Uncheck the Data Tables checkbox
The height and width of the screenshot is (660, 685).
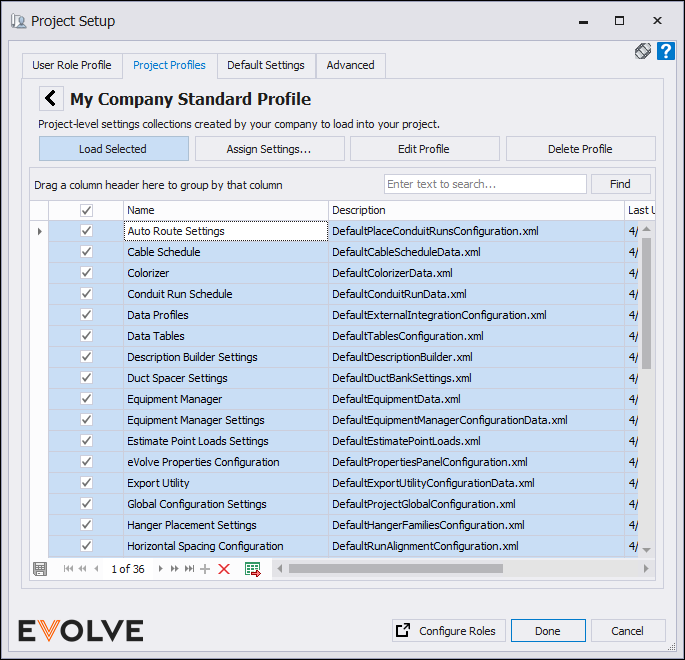86,335
